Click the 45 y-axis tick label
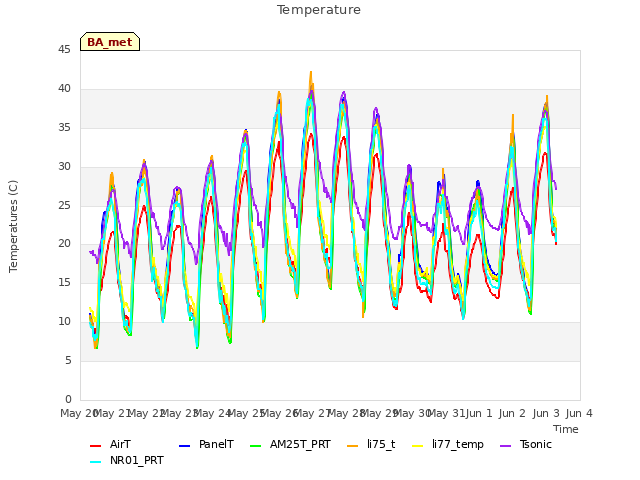The image size is (640, 480). coord(64,49)
